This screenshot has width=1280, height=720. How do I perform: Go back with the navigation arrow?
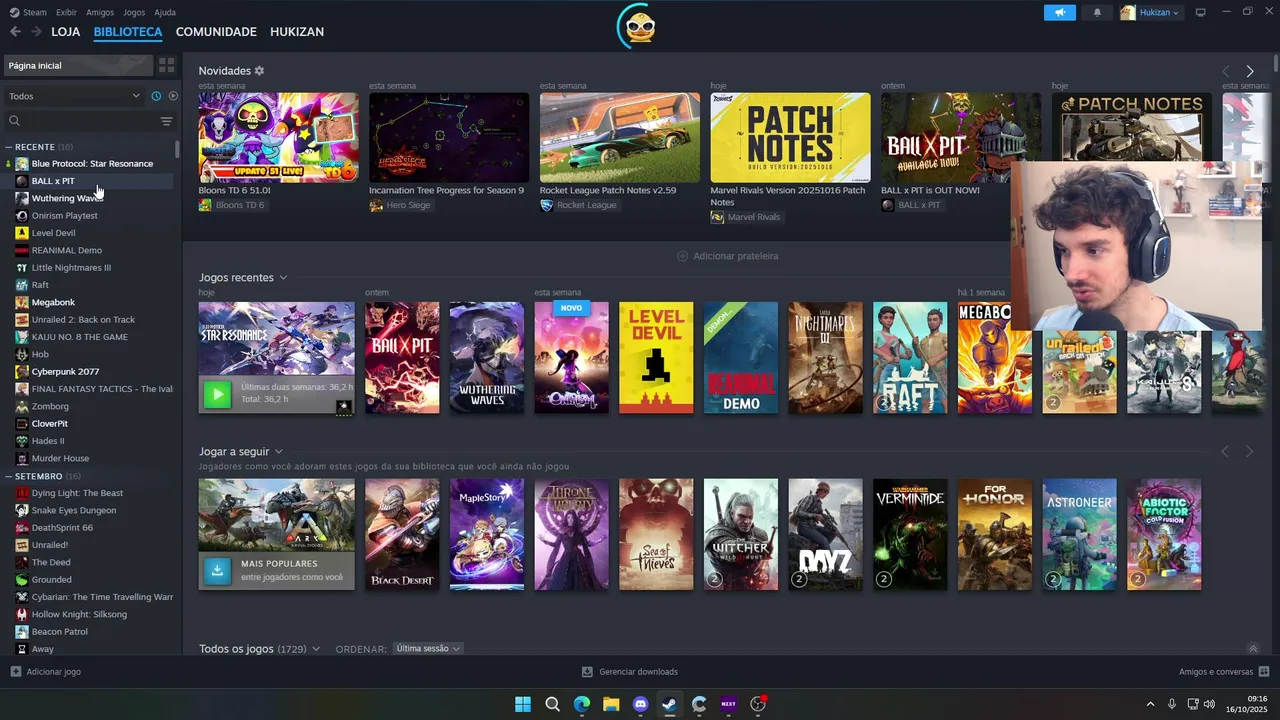pyautogui.click(x=15, y=32)
